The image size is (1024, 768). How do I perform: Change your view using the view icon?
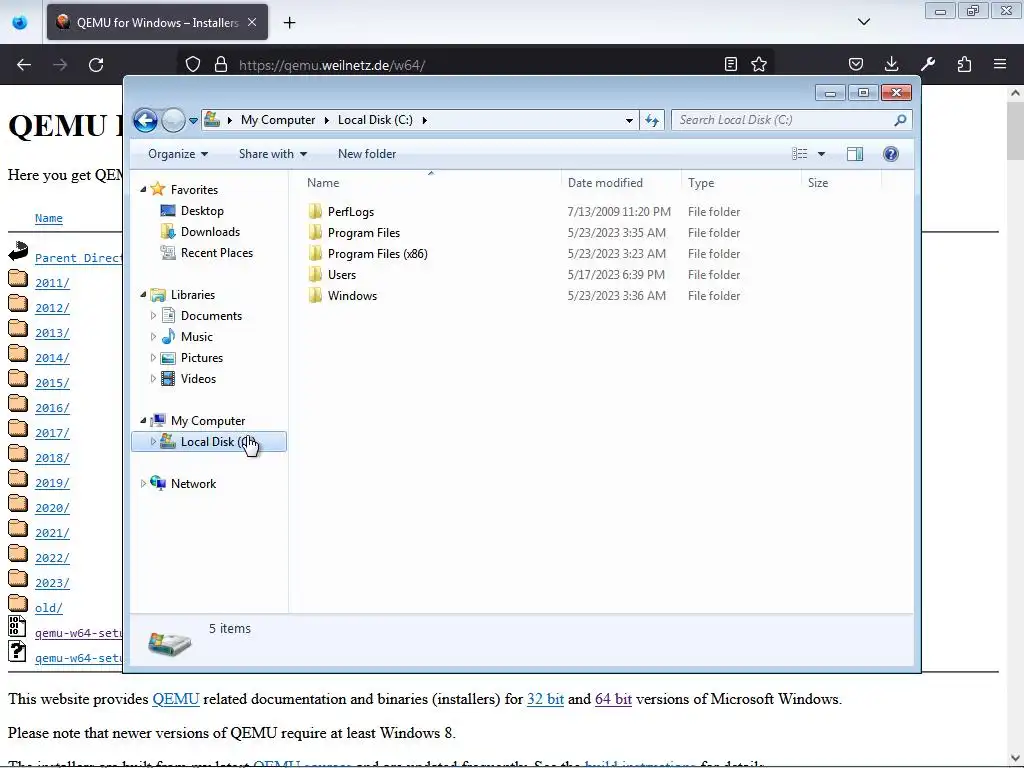(799, 154)
